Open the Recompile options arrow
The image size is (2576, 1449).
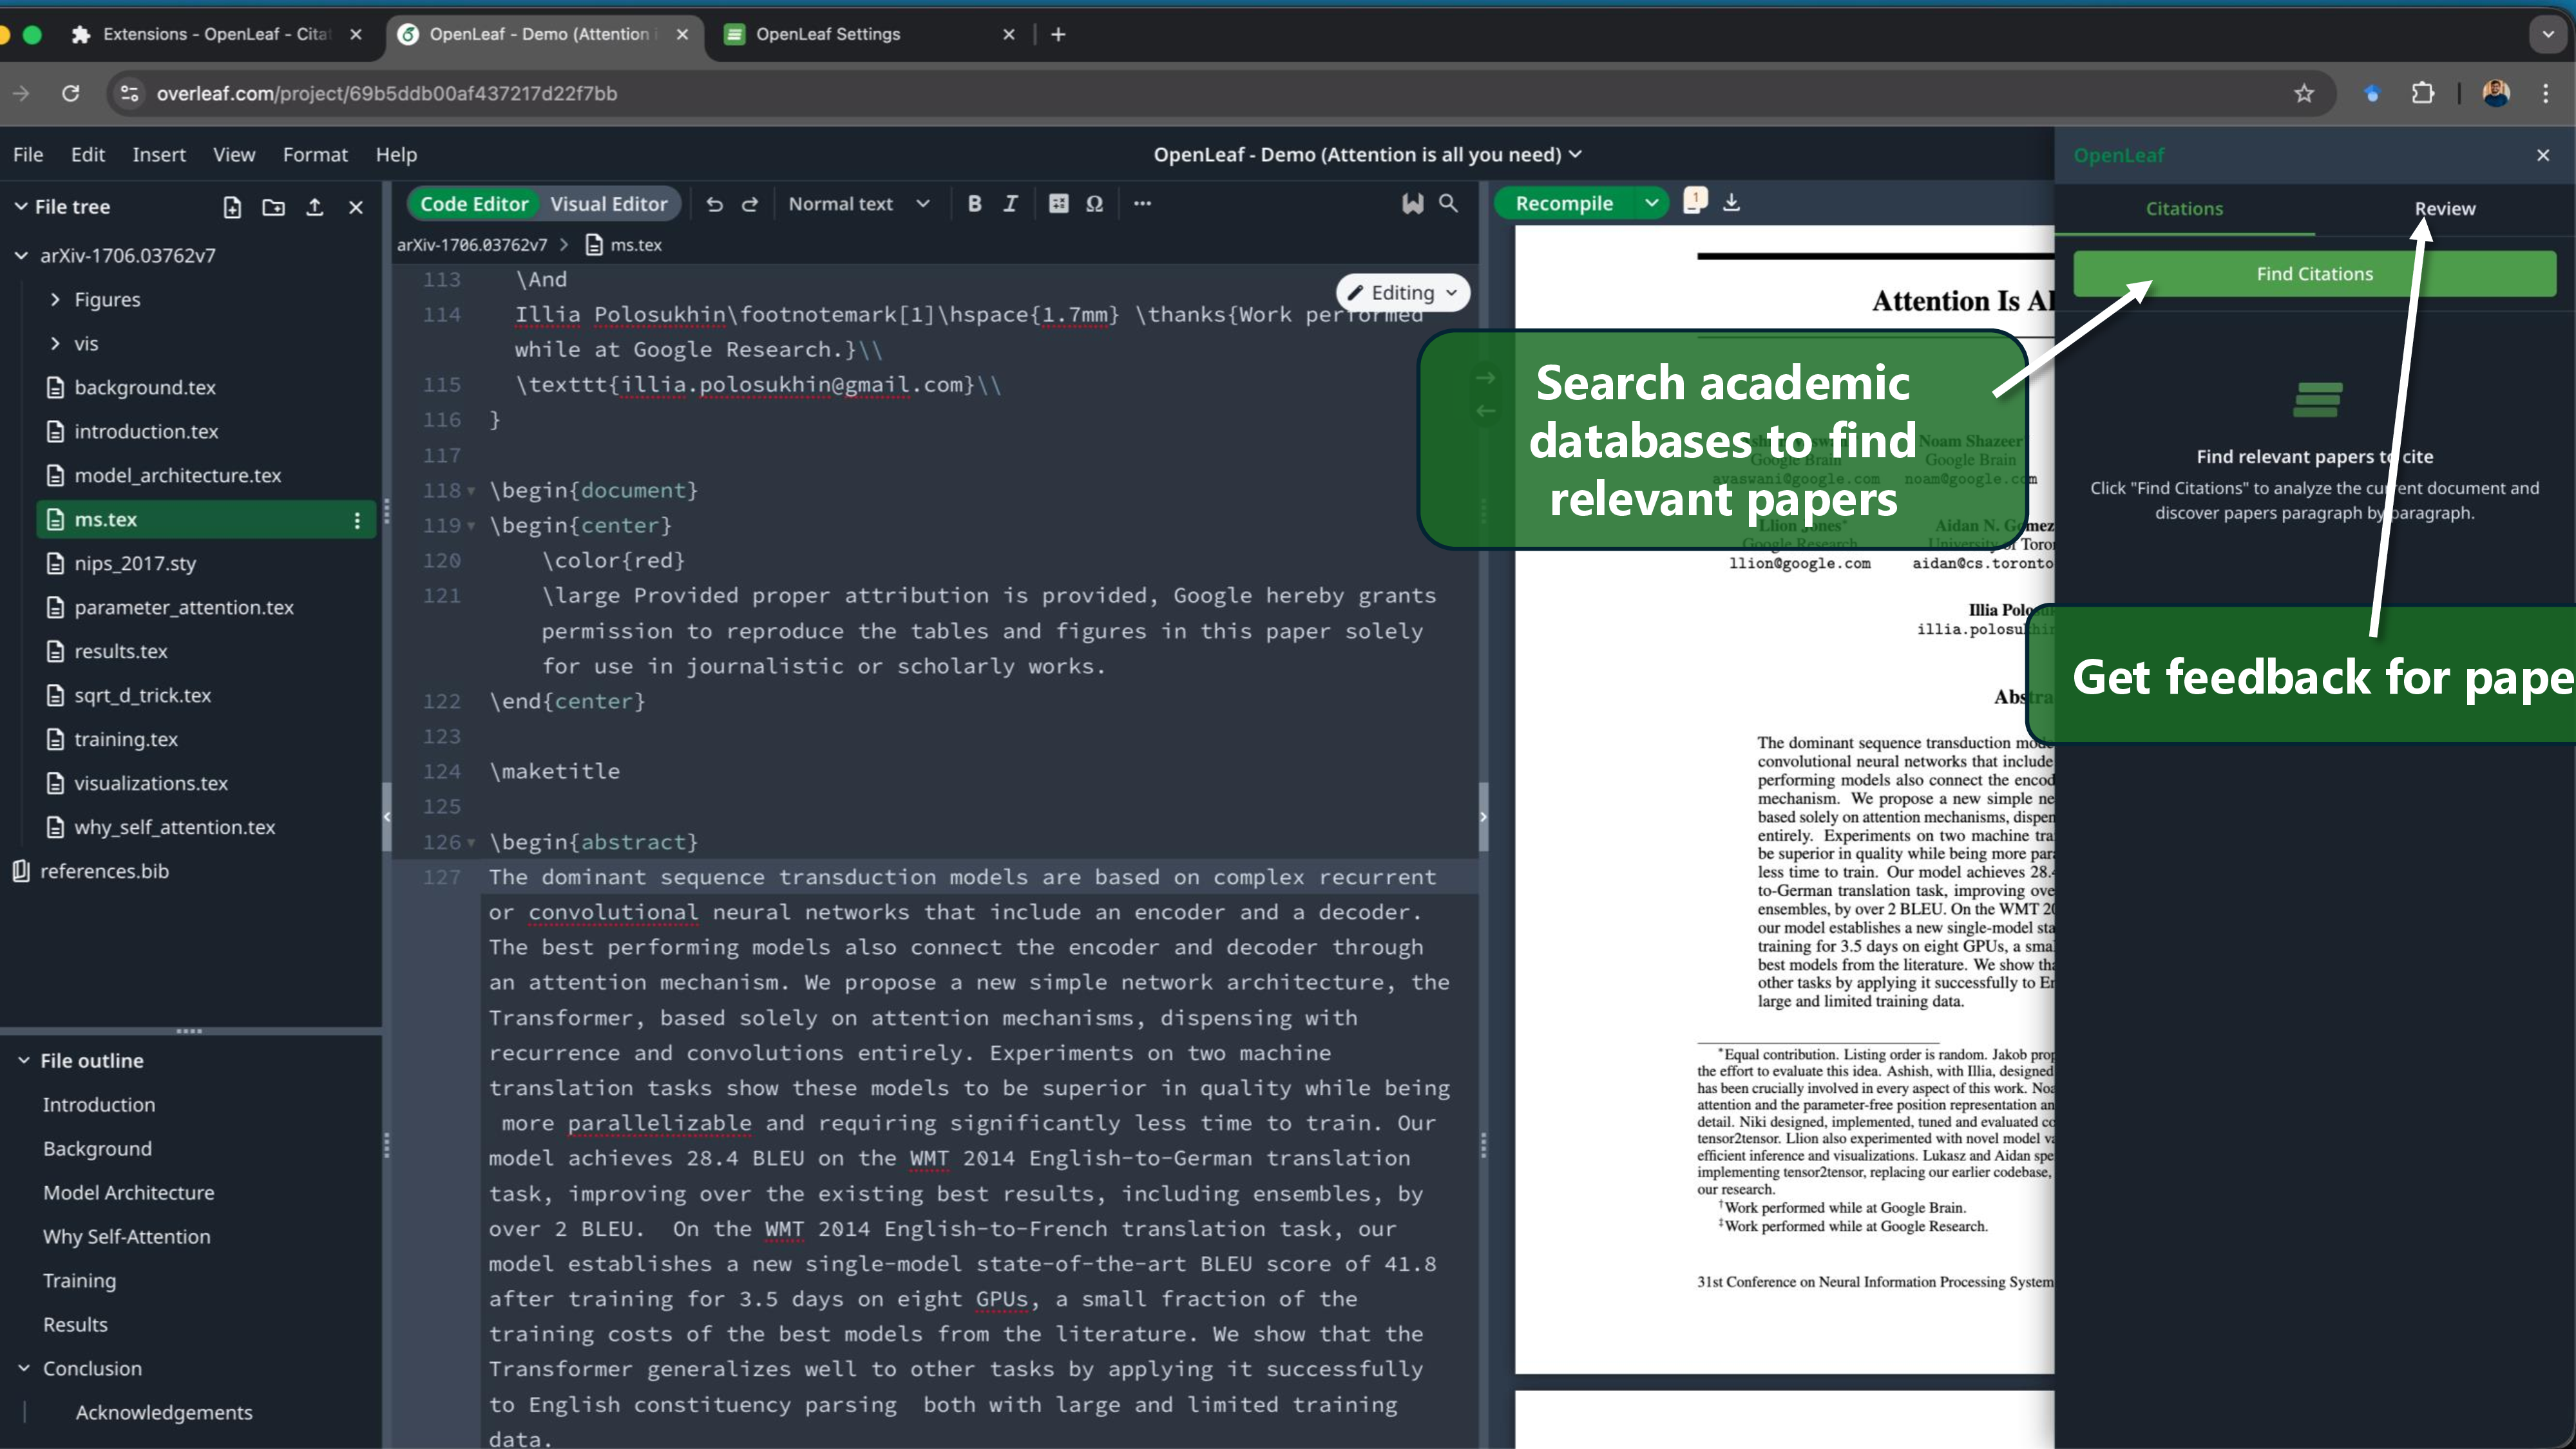[x=1651, y=204]
